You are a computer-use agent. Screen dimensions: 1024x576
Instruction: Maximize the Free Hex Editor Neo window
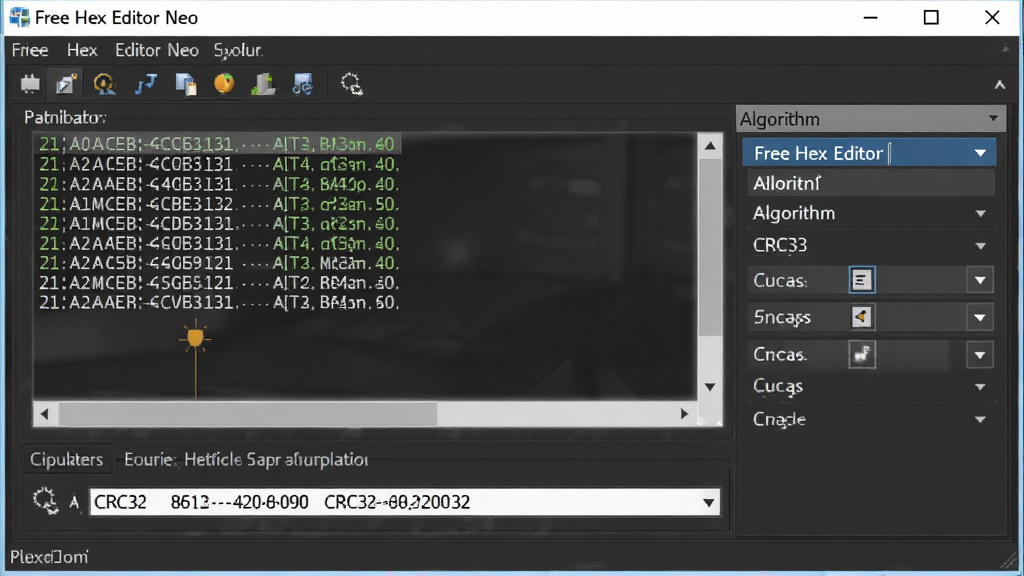pyautogui.click(x=931, y=18)
